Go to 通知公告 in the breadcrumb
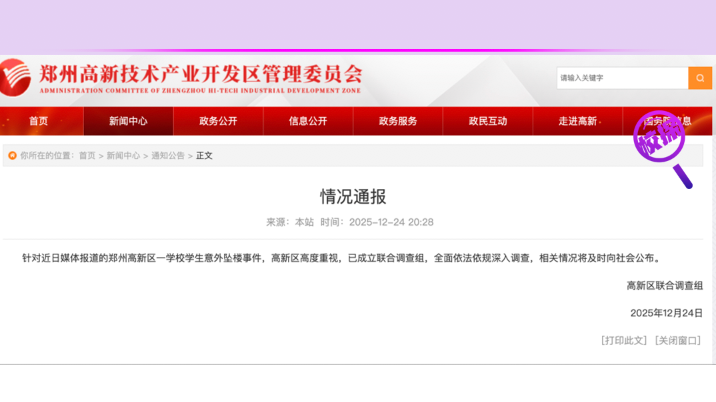 tap(168, 156)
